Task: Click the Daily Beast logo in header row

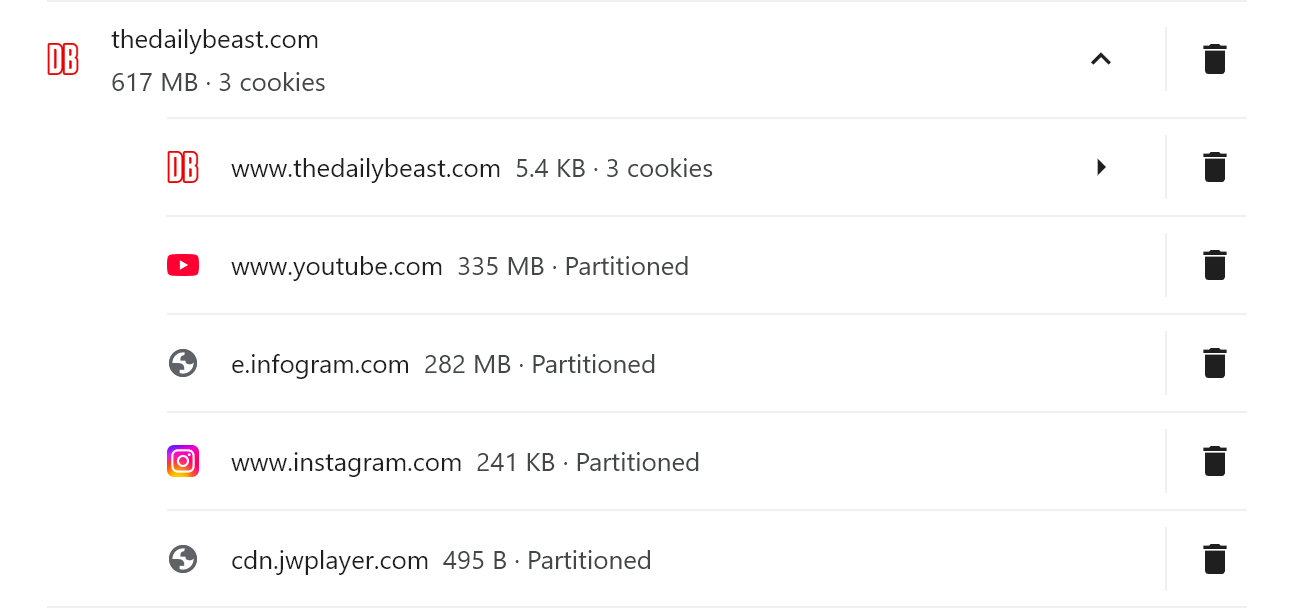Action: 63,59
